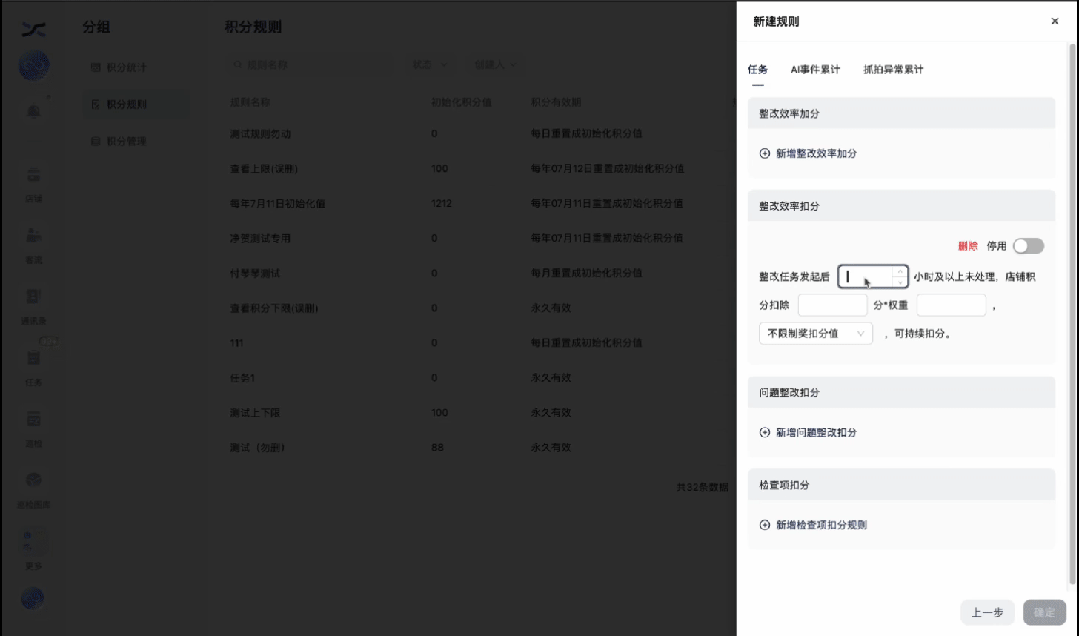Close the 新建规则 drawer
The height and width of the screenshot is (636, 1079).
1054,21
